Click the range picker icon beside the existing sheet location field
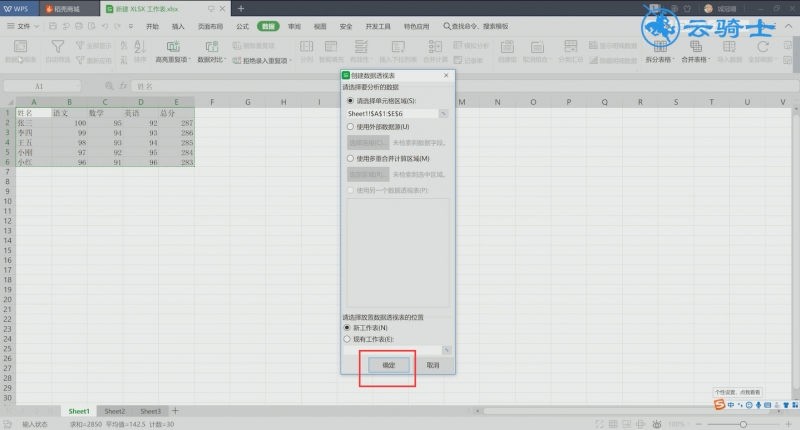 pyautogui.click(x=446, y=350)
